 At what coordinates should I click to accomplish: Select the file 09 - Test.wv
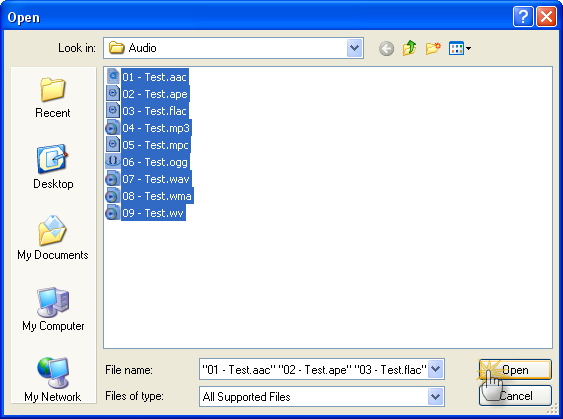click(x=145, y=213)
